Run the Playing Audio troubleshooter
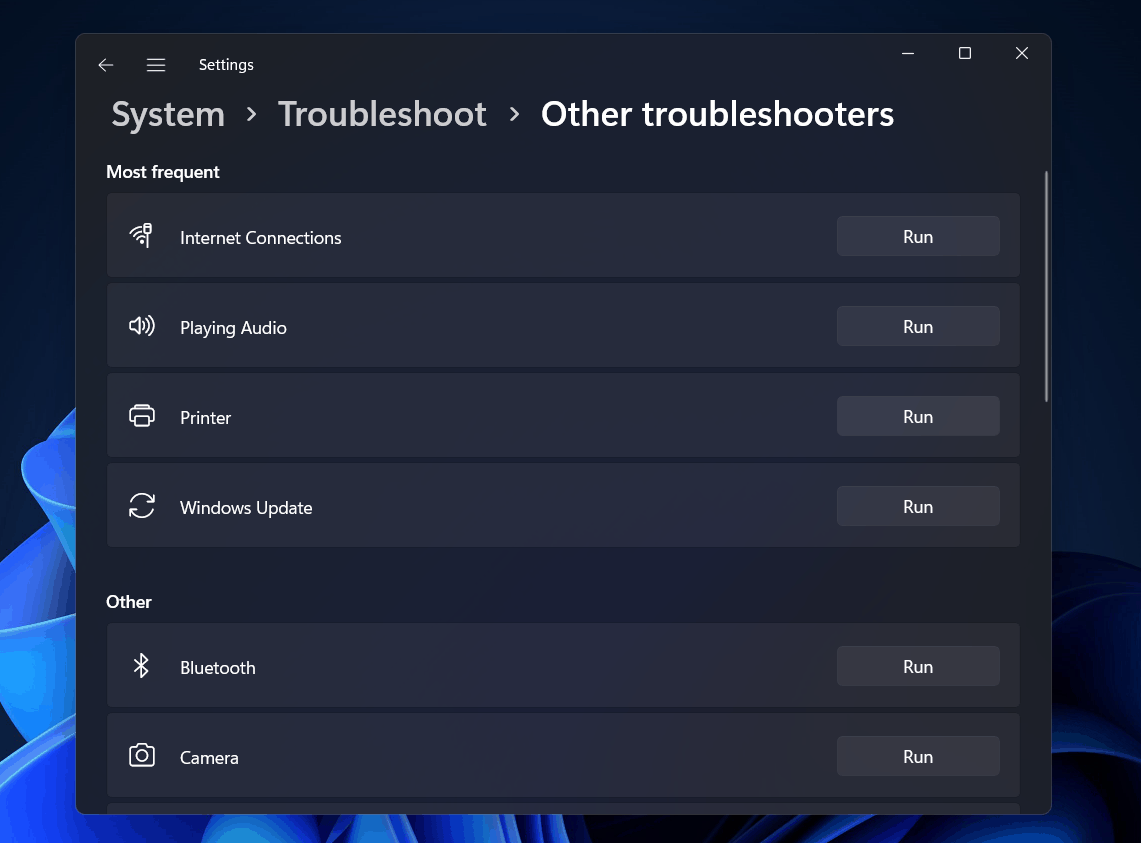This screenshot has height=843, width=1141. point(917,327)
